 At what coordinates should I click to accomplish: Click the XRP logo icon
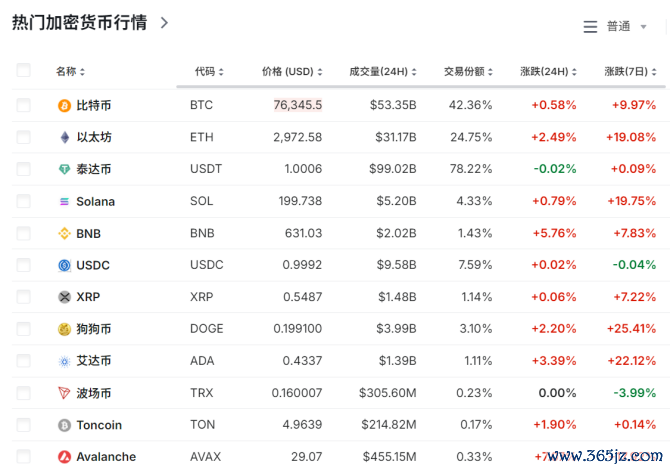tap(65, 297)
